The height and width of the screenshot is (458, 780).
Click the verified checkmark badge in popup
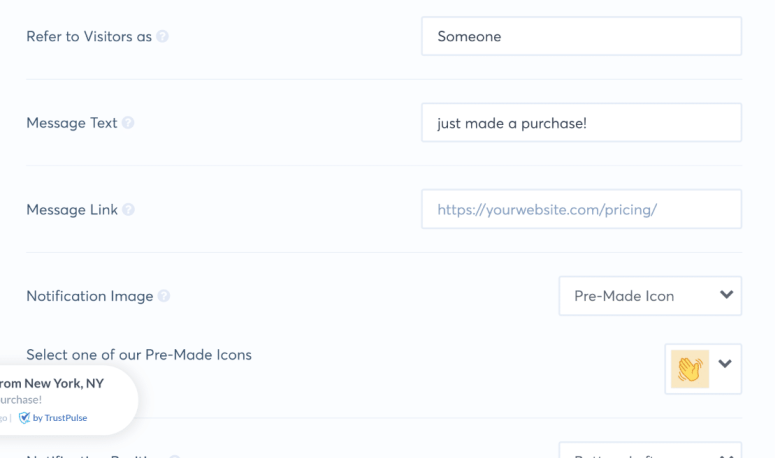(x=24, y=418)
